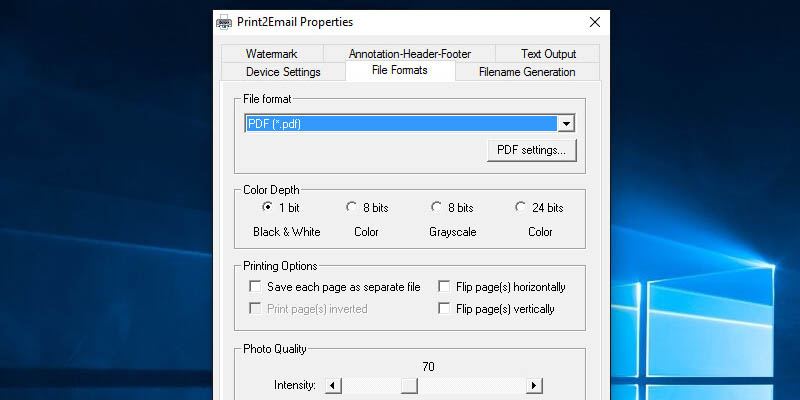The width and height of the screenshot is (800, 400).
Task: Enable Save each page as separate file
Action: pos(255,287)
